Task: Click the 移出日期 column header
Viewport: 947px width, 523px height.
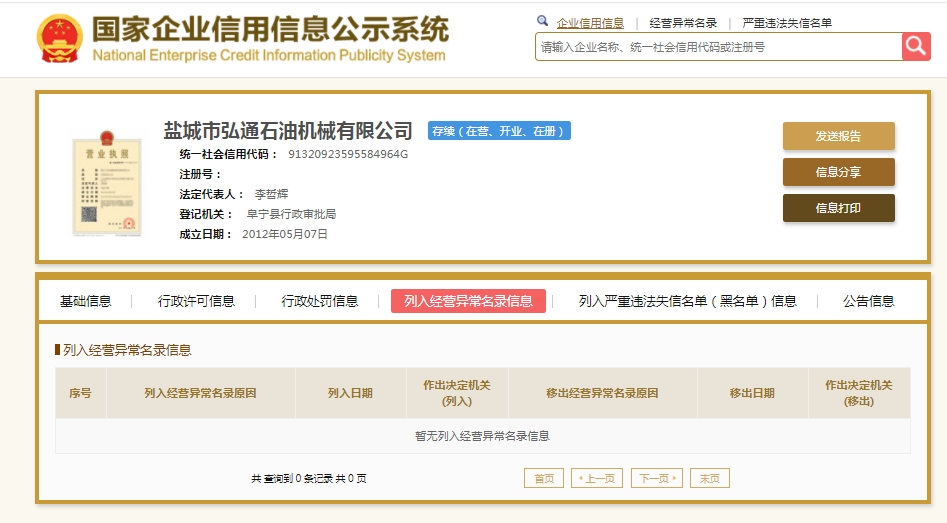Action: point(752,393)
